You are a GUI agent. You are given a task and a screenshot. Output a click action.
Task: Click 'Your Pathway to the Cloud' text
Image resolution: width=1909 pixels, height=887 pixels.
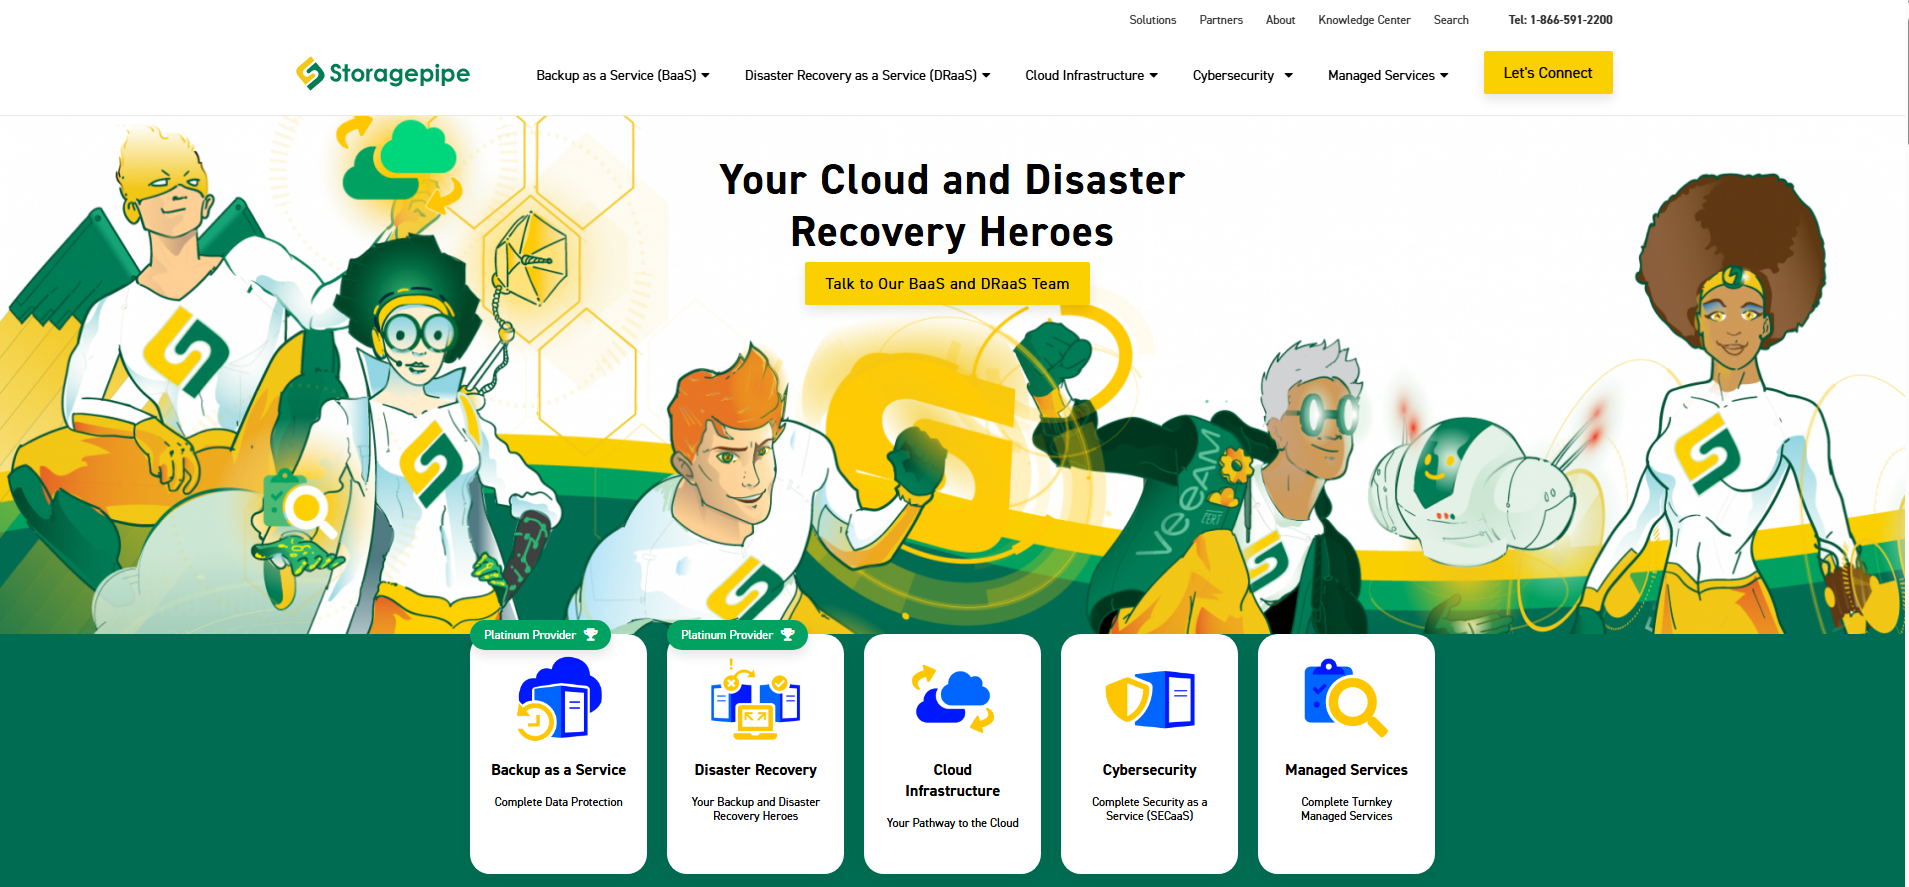953,823
